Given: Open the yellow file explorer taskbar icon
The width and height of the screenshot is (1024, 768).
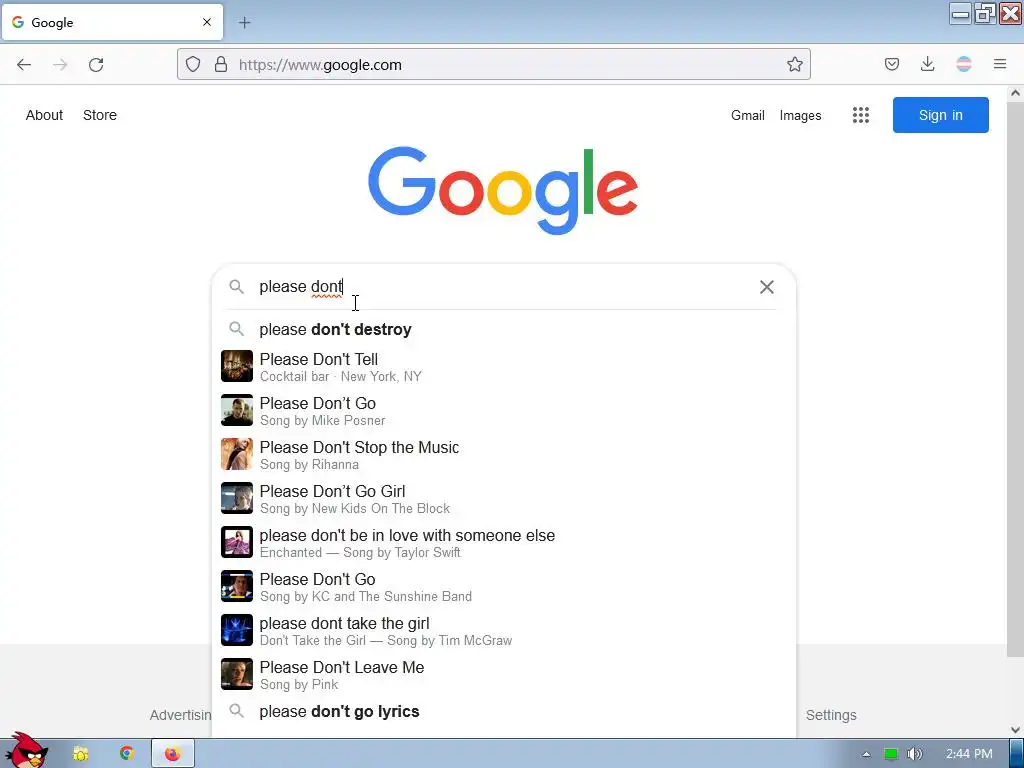Looking at the screenshot, I should click(x=81, y=754).
